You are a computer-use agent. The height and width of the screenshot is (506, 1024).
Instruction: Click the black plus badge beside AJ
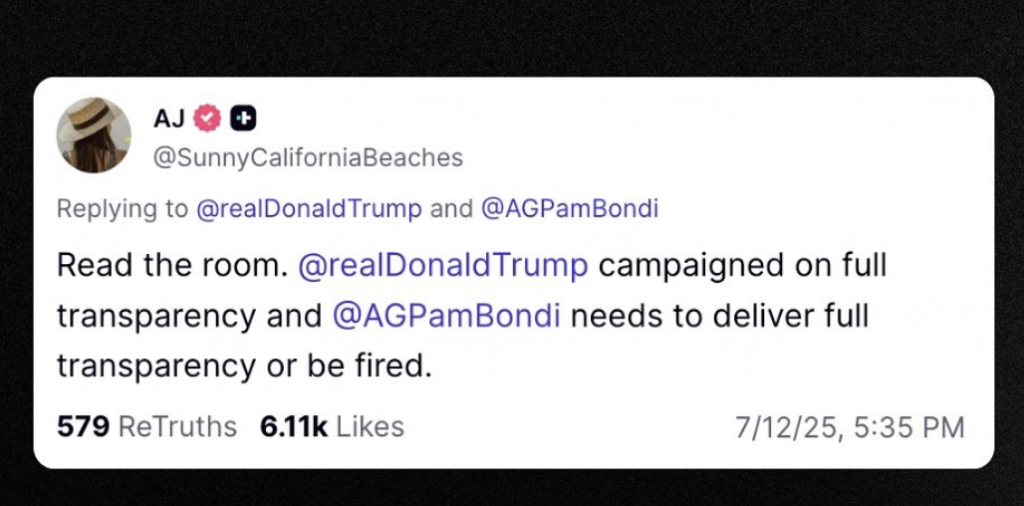pos(242,119)
